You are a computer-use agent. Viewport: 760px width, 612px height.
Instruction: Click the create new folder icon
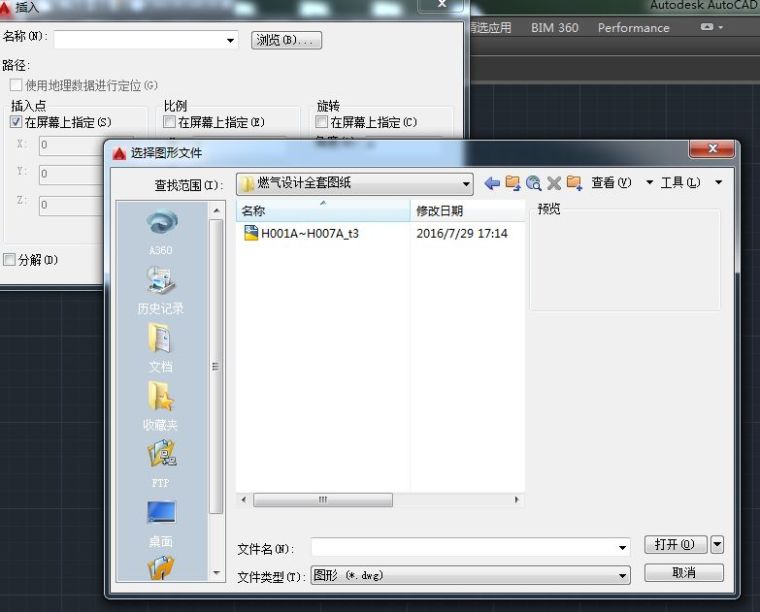pyautogui.click(x=574, y=183)
